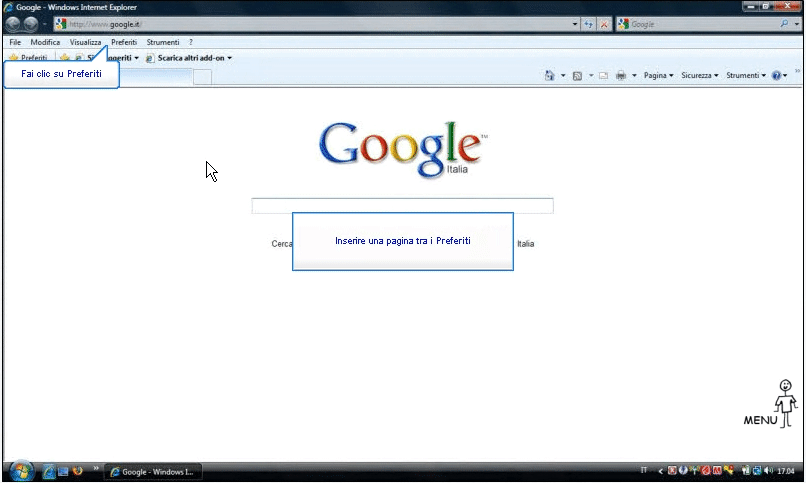Open the search provider dropdown arrow
Viewport: 806px width, 483px height.
[x=796, y=24]
